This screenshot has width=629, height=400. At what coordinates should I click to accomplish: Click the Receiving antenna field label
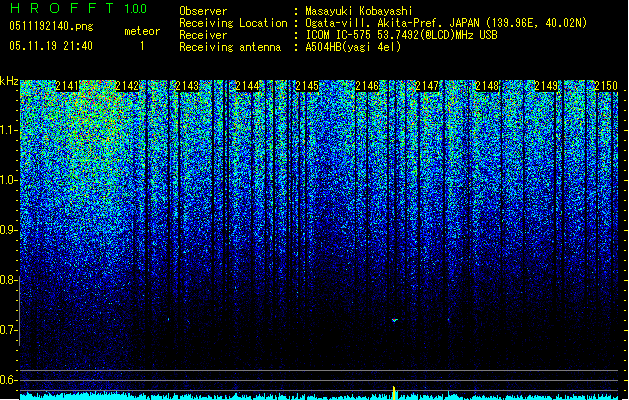[x=230, y=47]
